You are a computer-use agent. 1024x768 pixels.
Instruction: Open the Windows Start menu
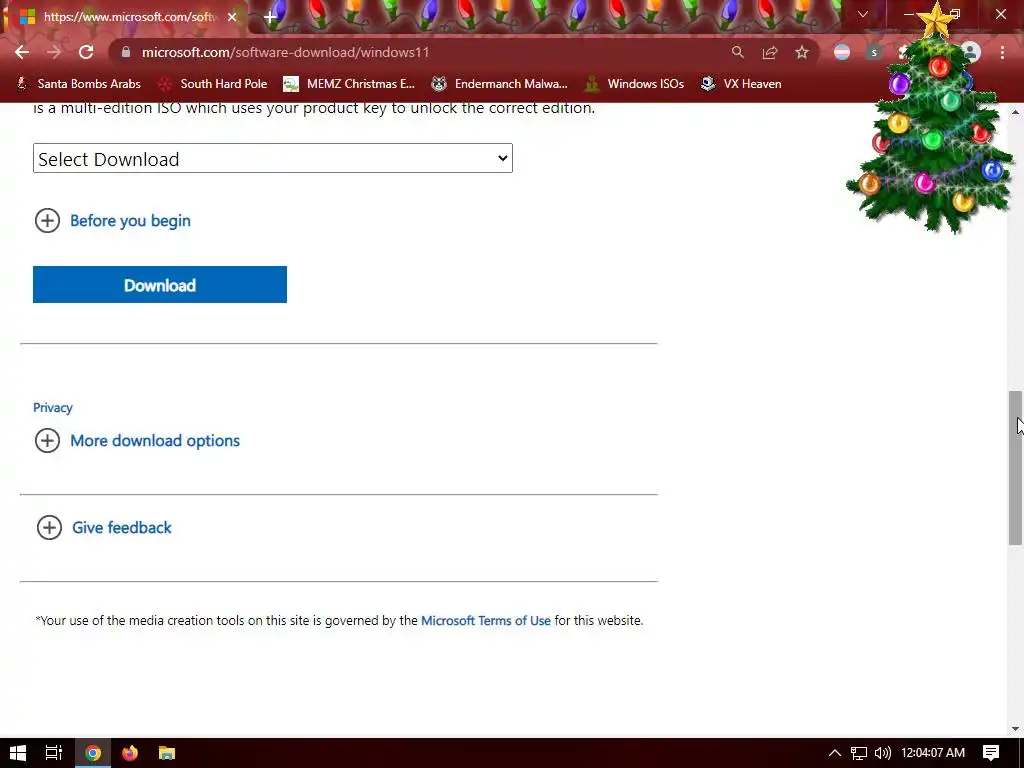point(18,753)
